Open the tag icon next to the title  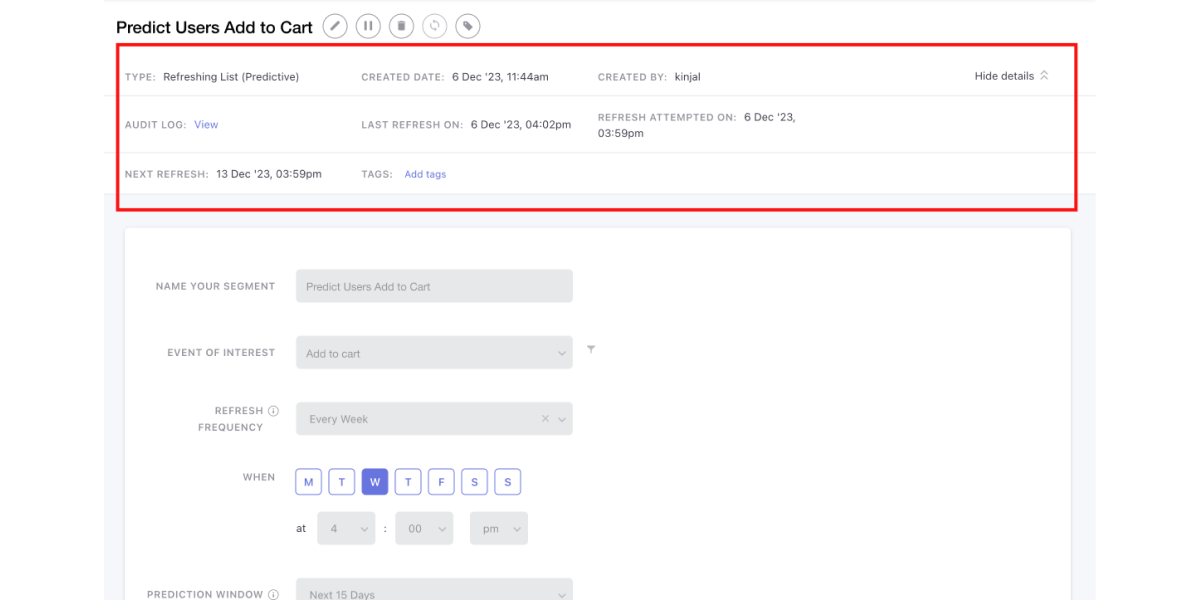click(x=467, y=27)
